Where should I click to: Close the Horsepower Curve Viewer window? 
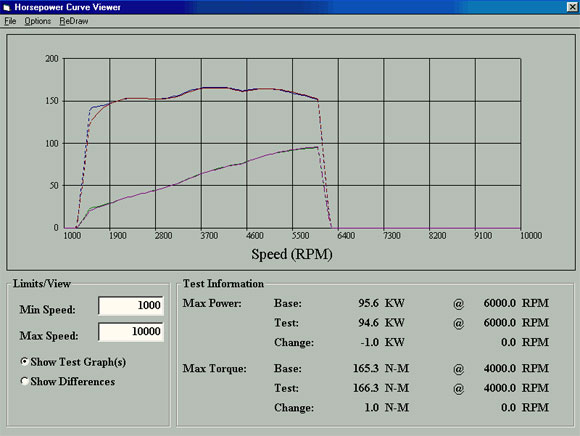pyautogui.click(x=572, y=7)
